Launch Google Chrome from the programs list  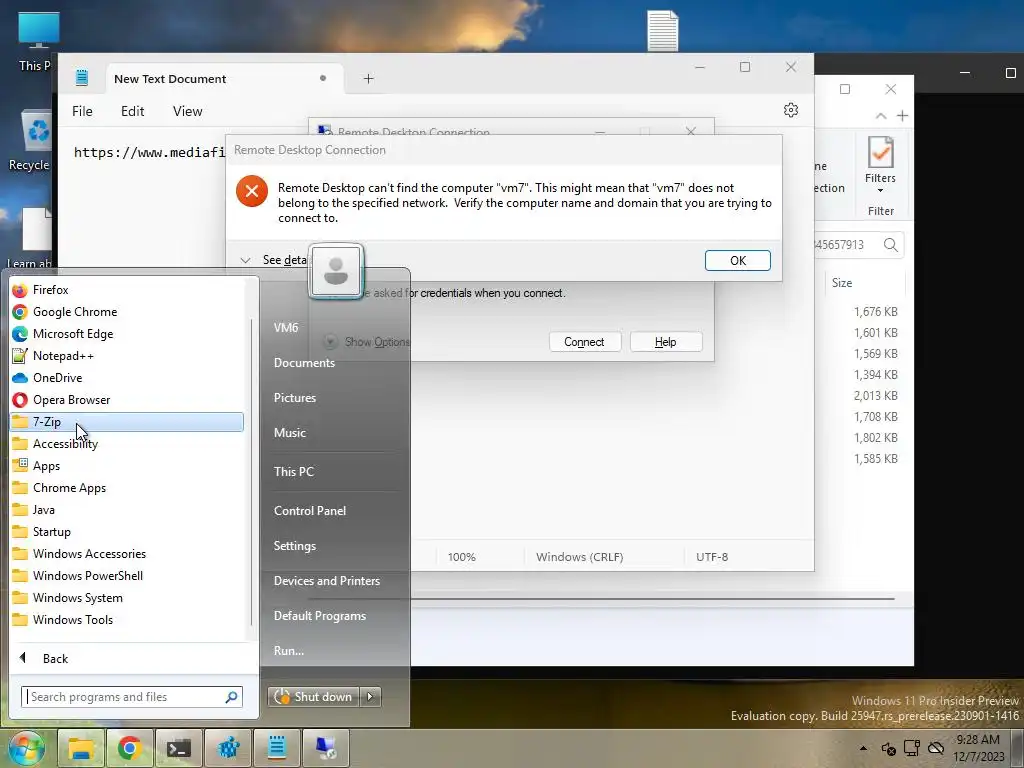click(127, 312)
